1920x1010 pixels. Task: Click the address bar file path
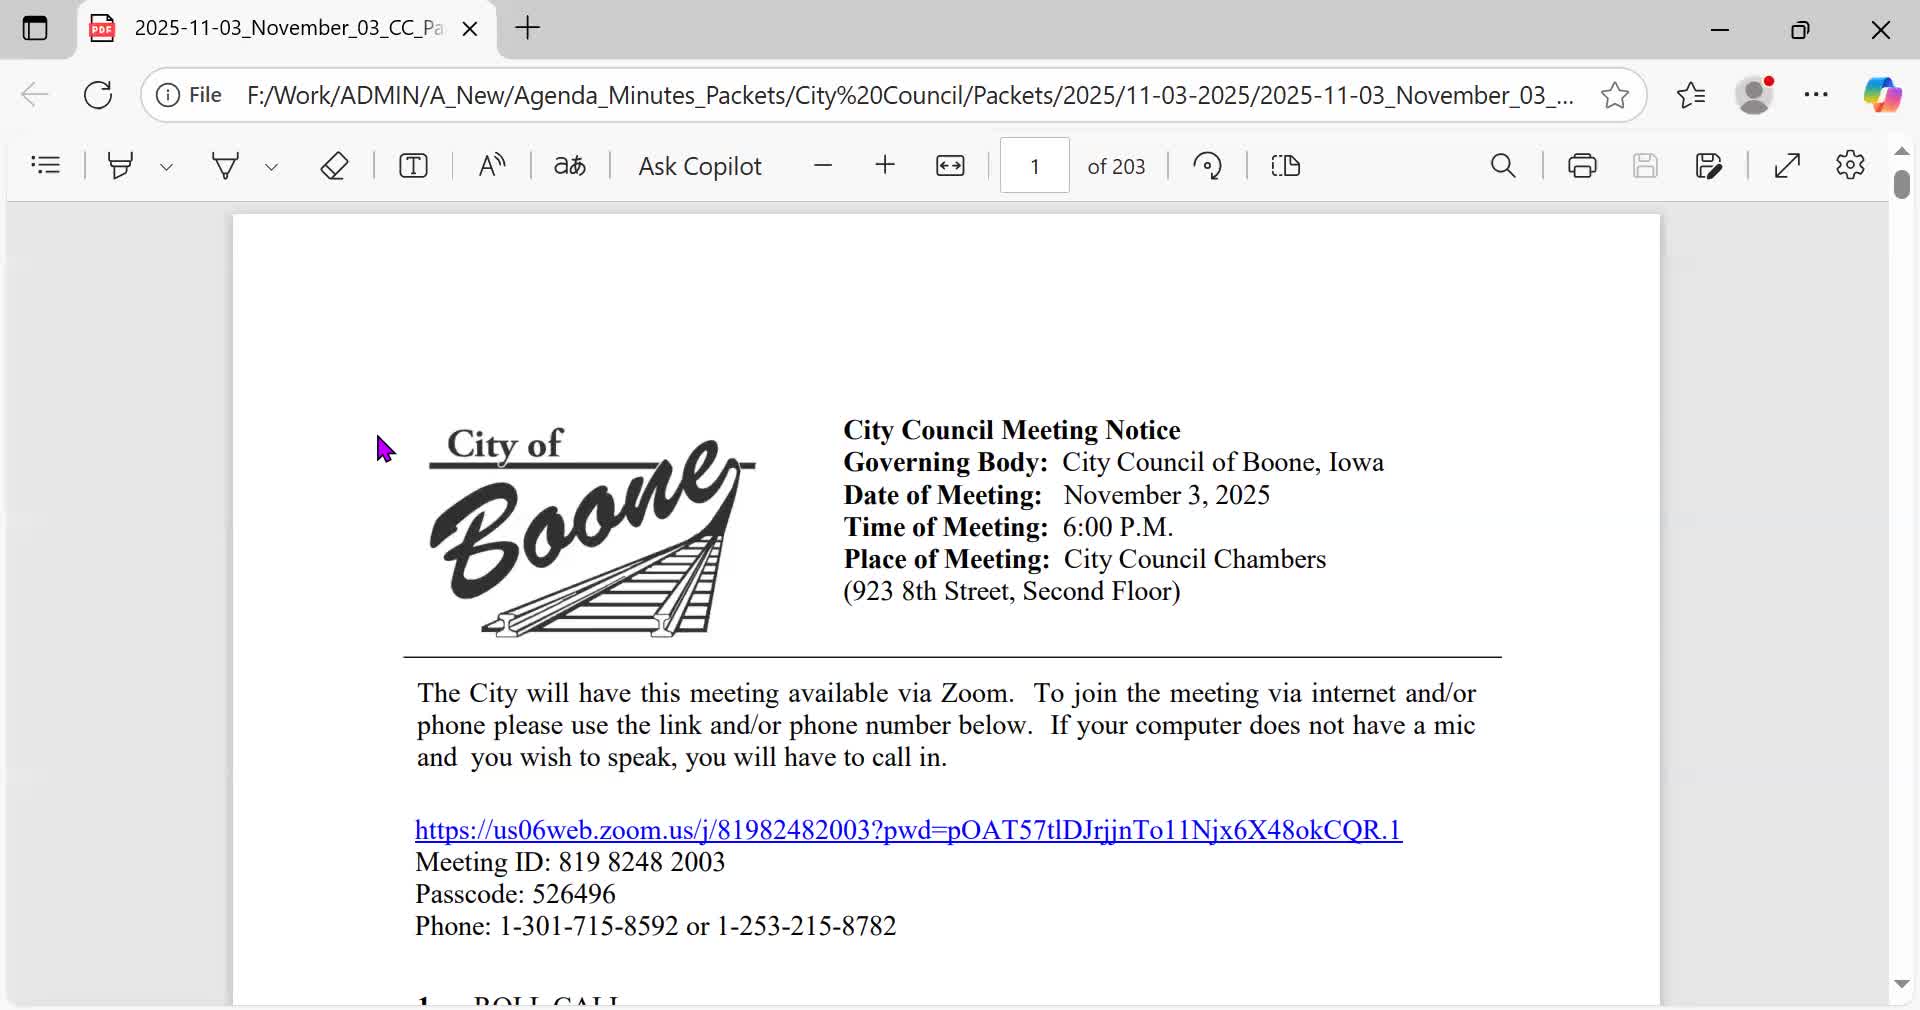[x=910, y=95]
